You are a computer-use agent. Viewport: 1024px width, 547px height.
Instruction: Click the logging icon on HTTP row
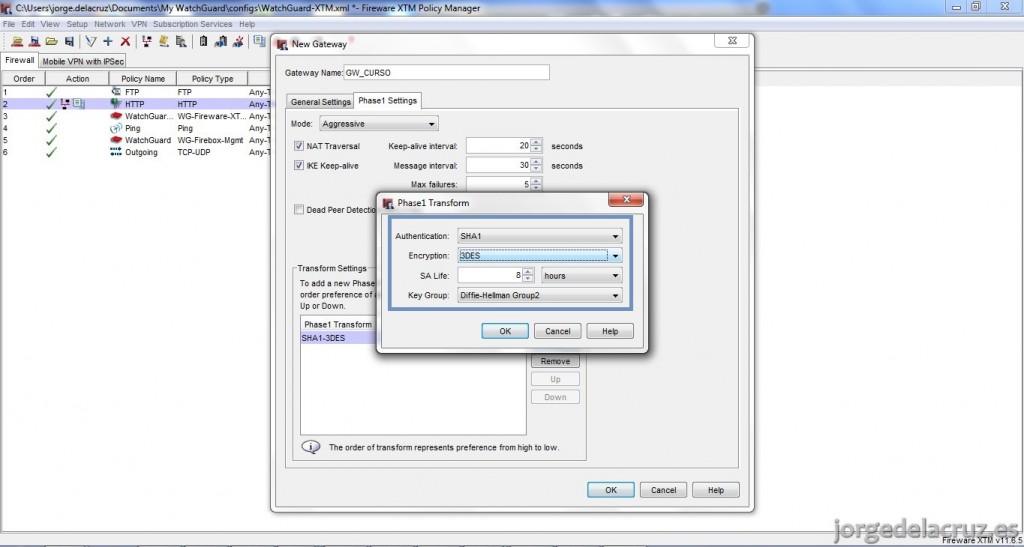tap(78, 103)
